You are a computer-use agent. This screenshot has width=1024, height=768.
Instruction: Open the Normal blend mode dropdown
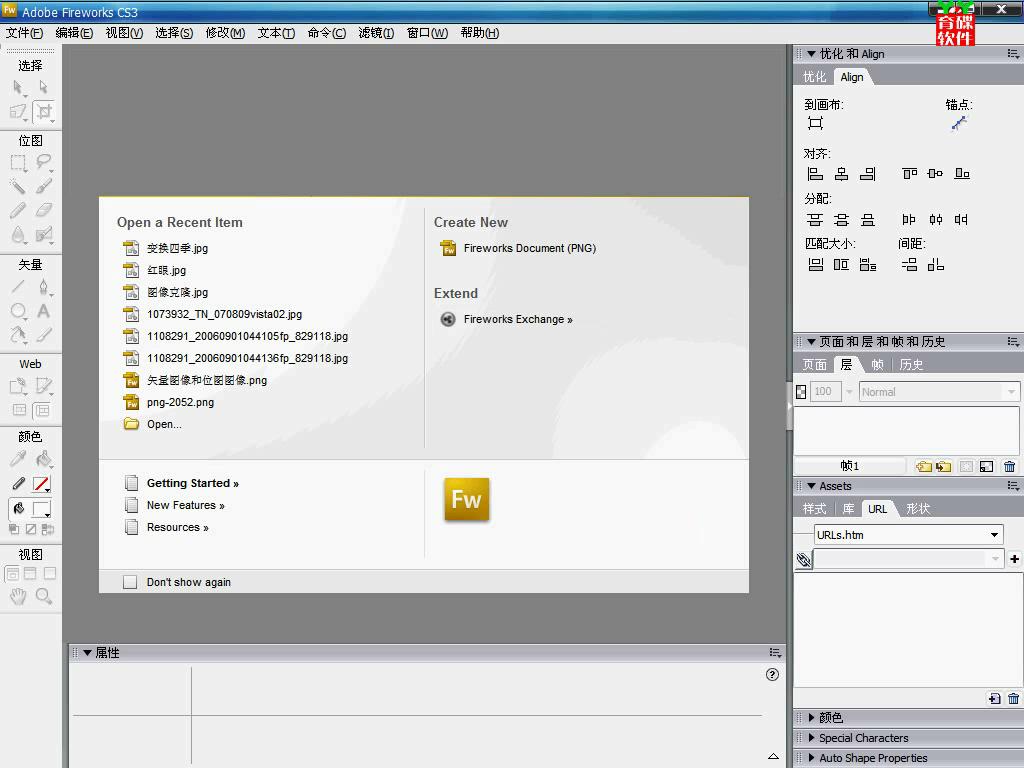tap(1011, 392)
